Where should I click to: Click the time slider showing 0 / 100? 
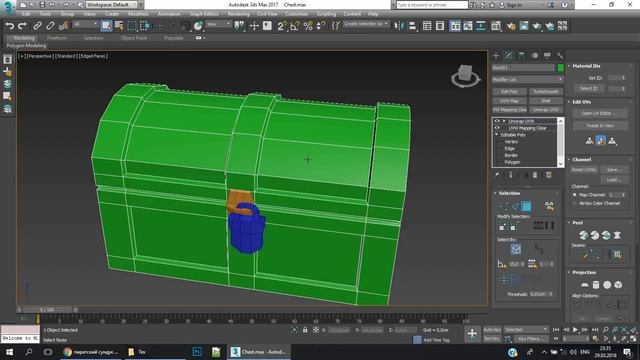point(47,310)
